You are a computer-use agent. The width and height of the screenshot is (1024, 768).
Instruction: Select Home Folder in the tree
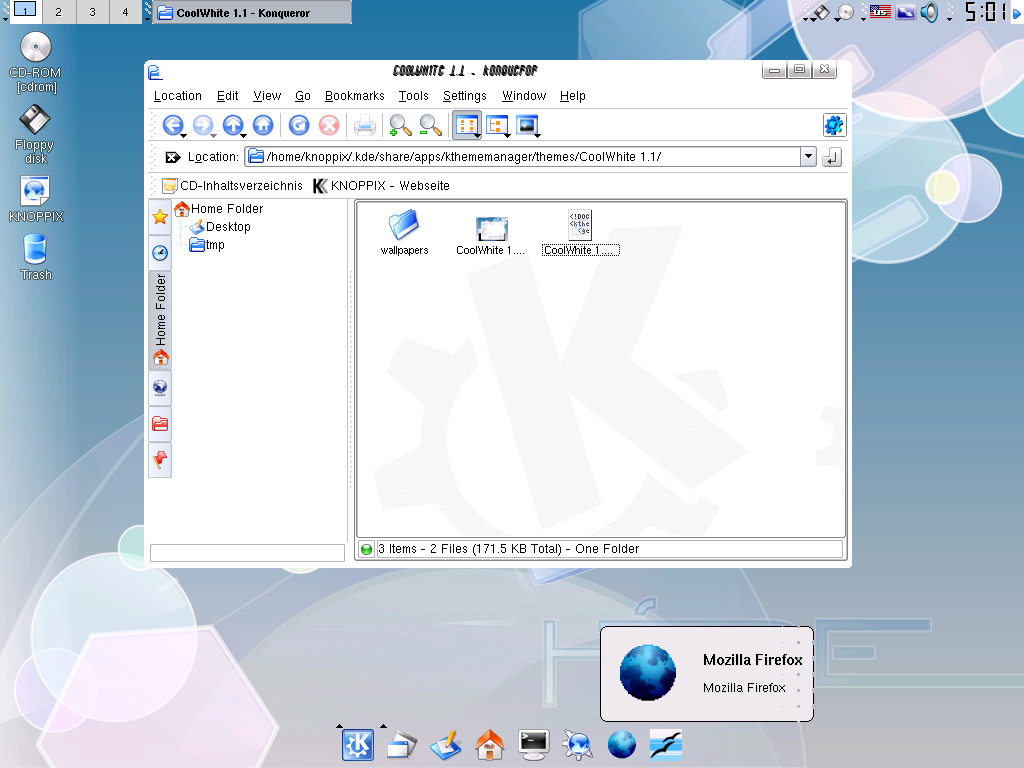click(x=219, y=208)
